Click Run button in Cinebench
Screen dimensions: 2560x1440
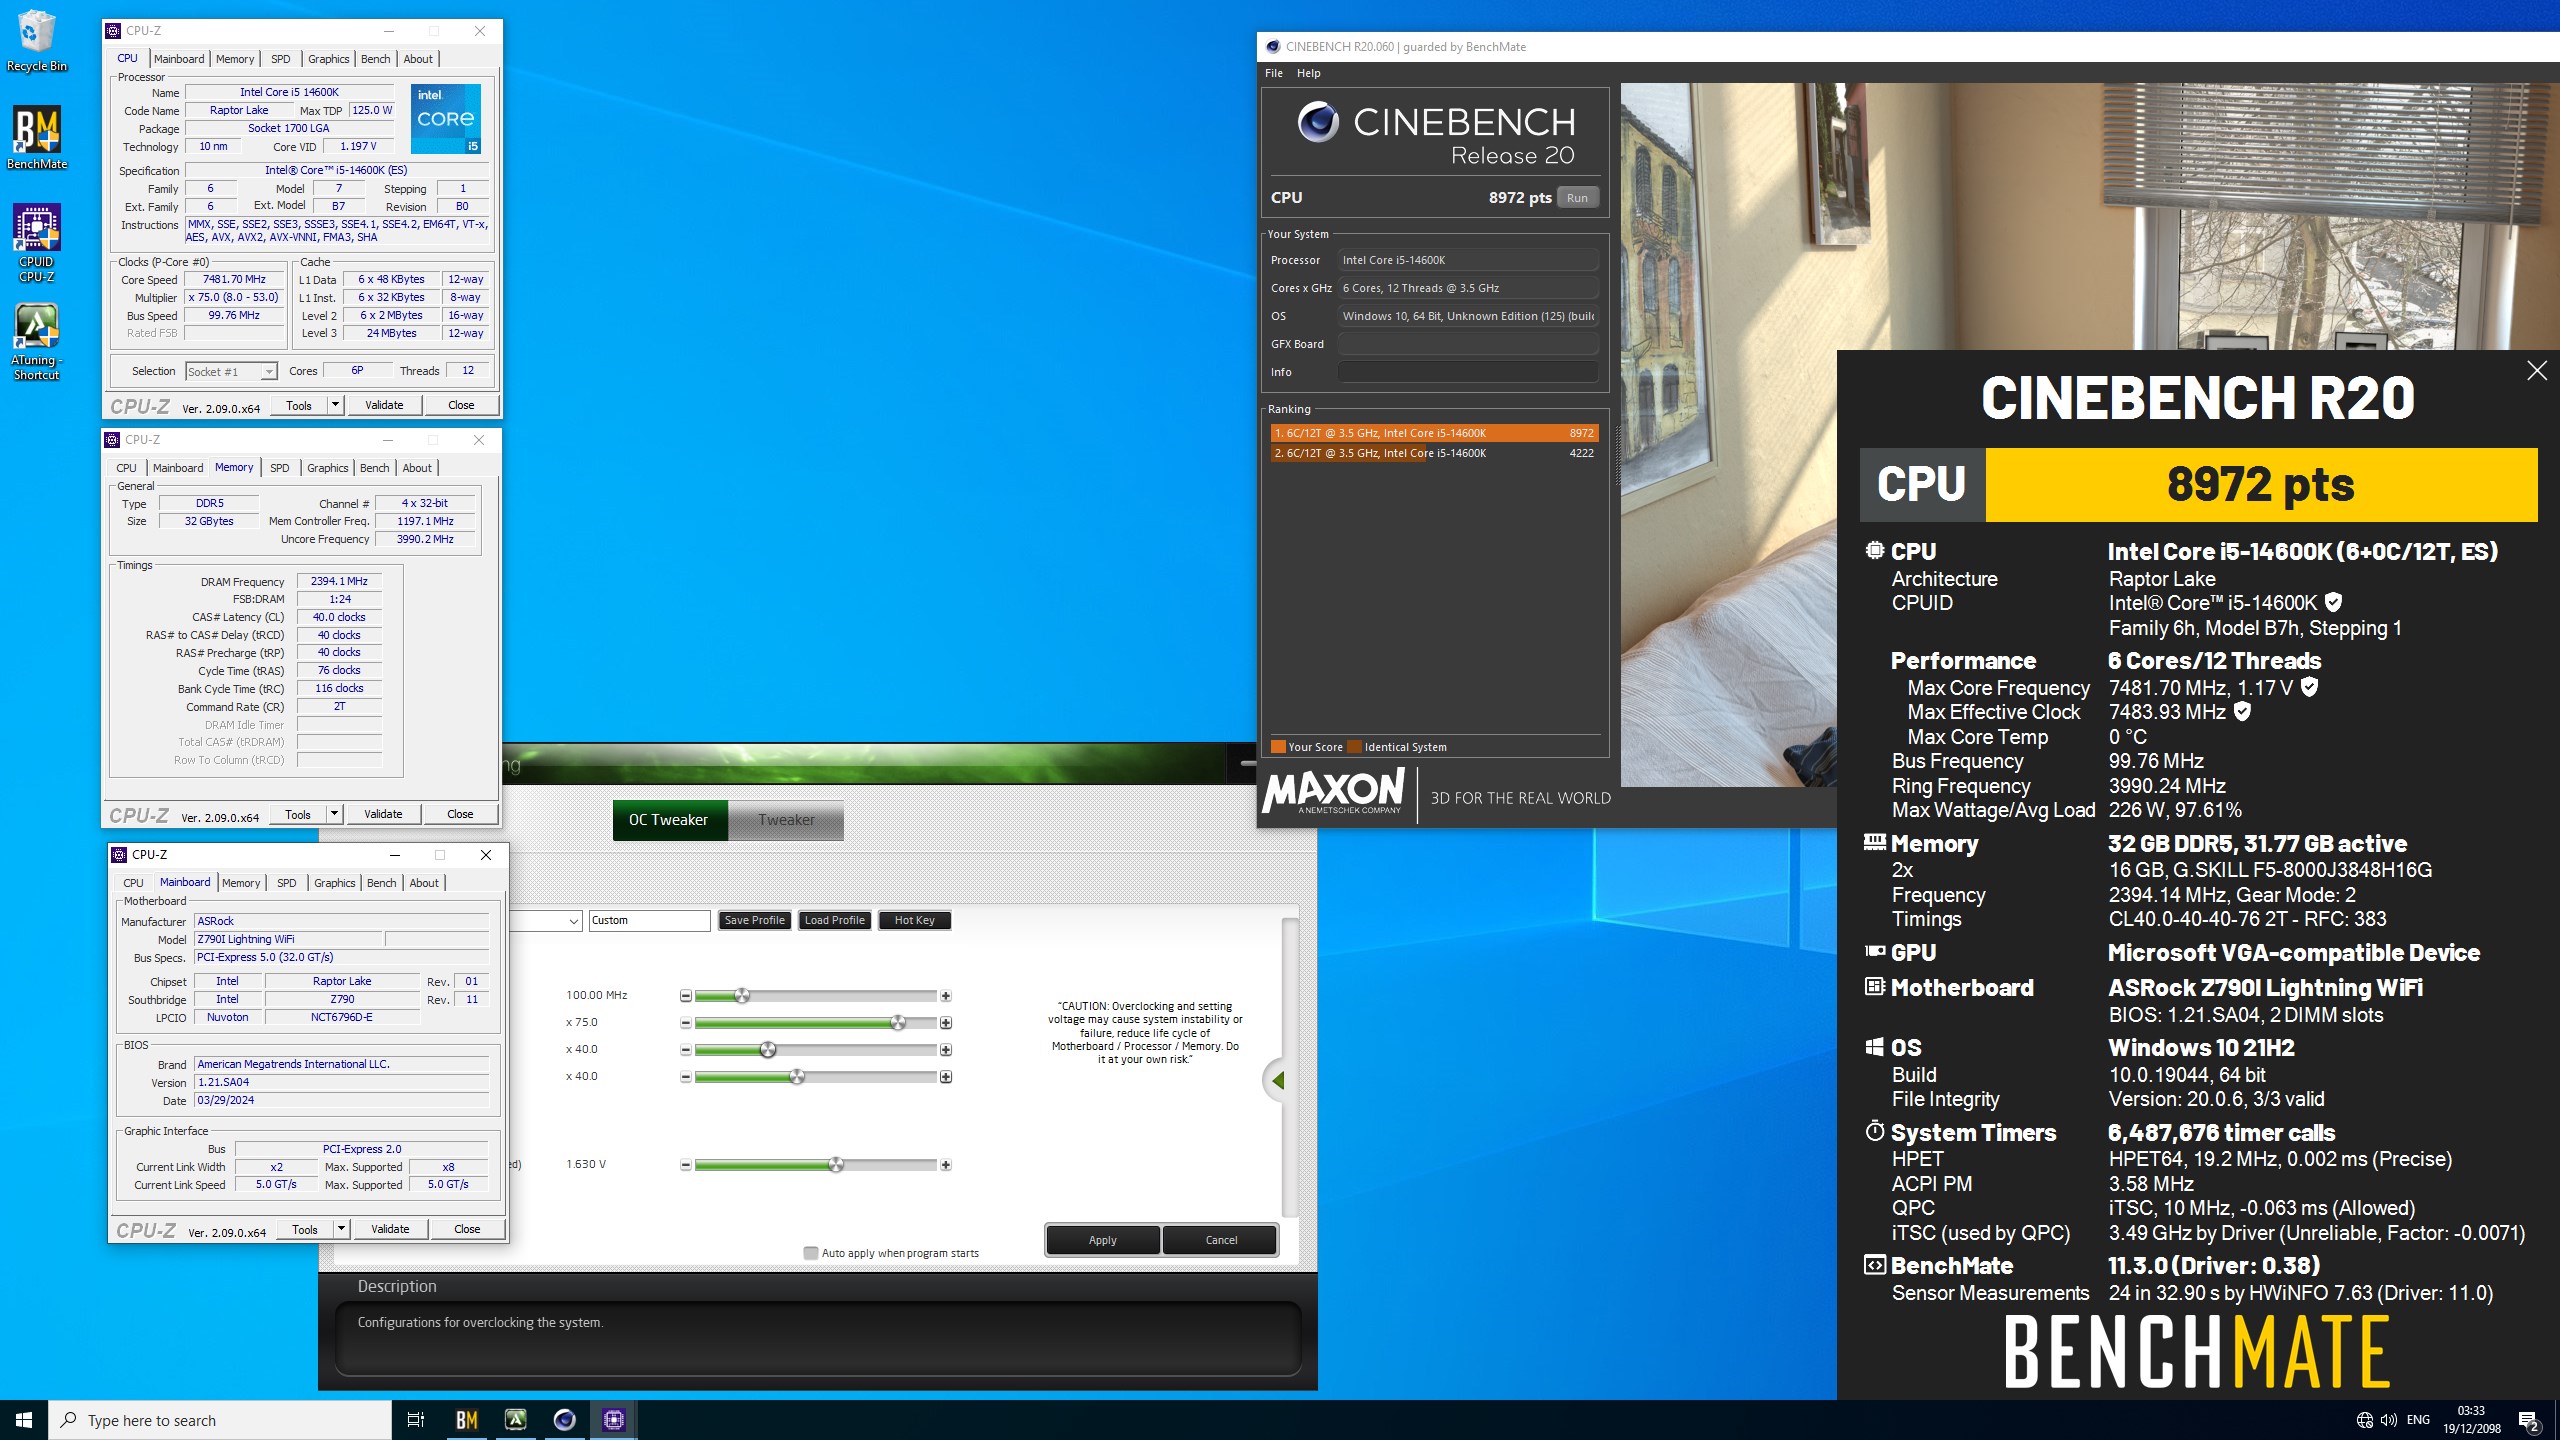coord(1577,198)
